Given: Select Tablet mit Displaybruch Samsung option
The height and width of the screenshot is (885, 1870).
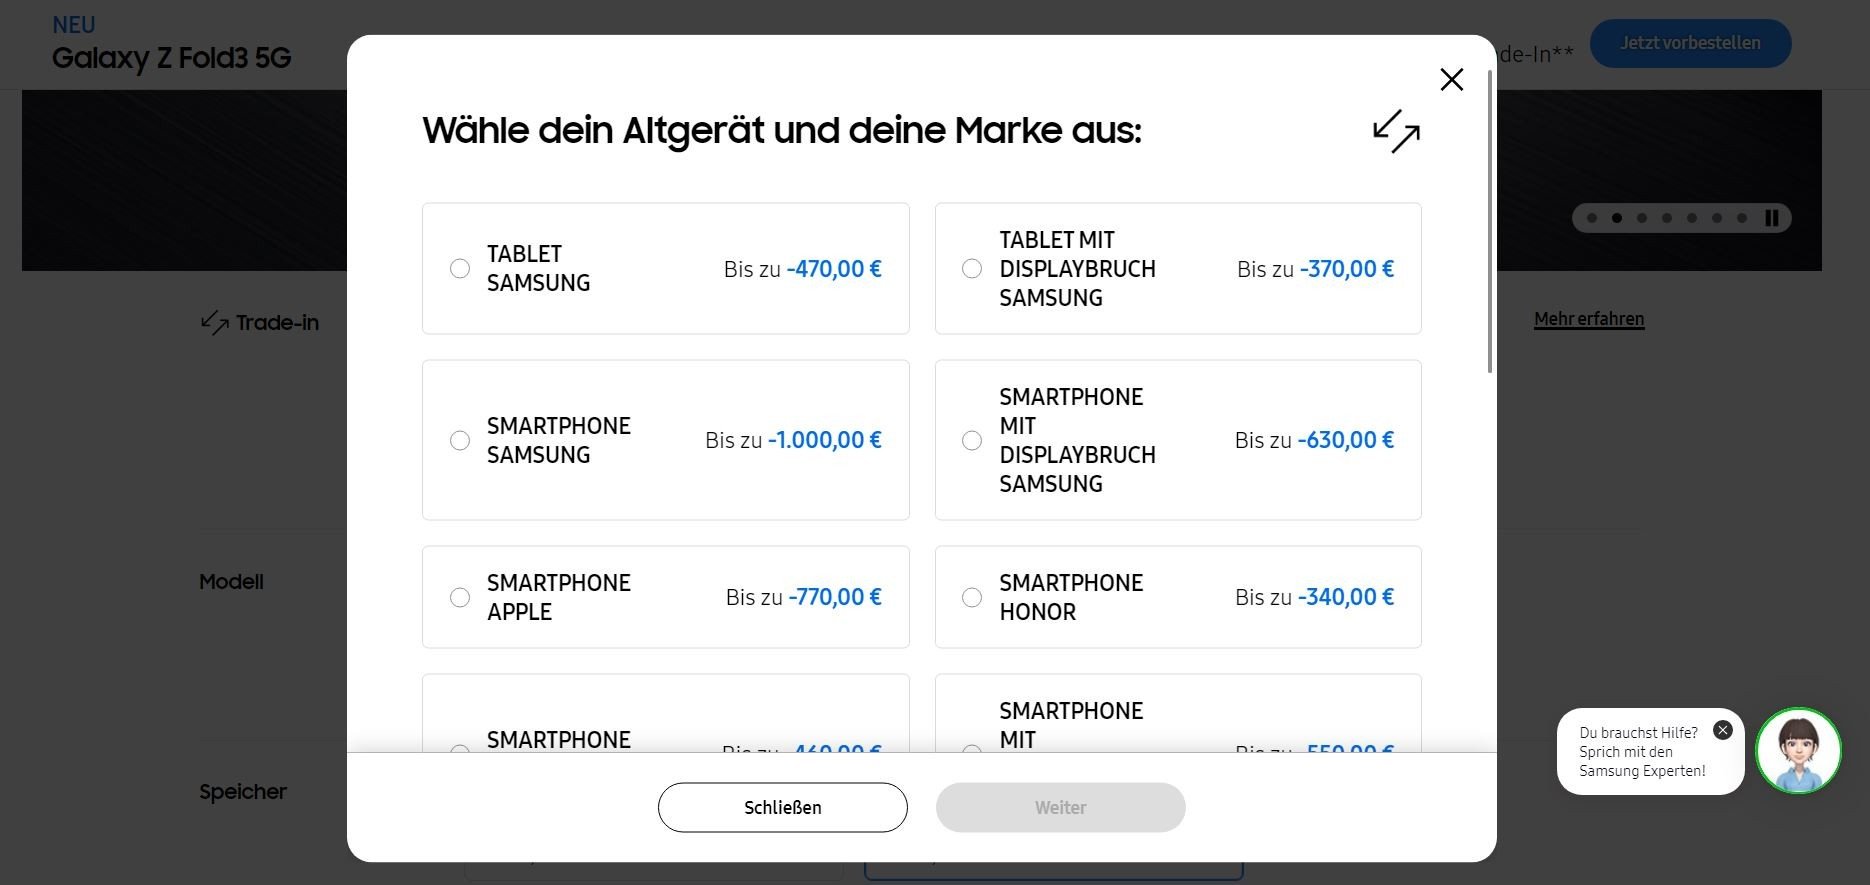Looking at the screenshot, I should (x=972, y=268).
